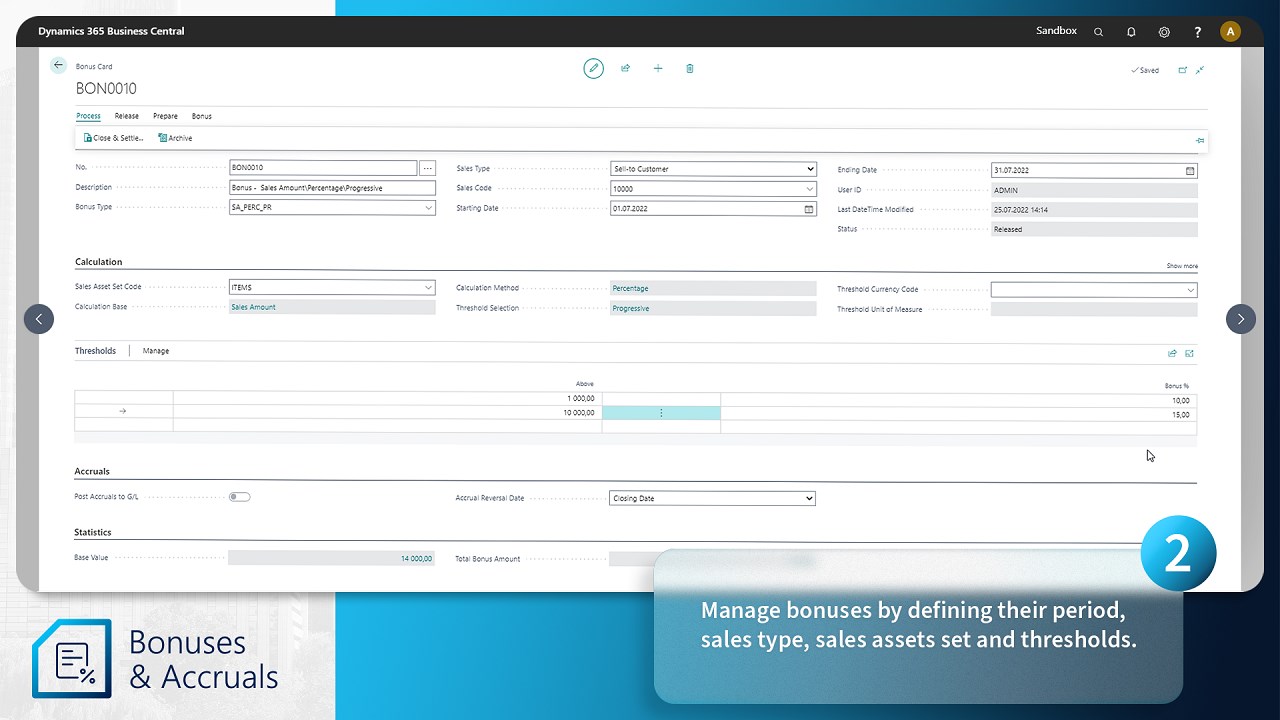Viewport: 1280px width, 720px height.
Task: Open the row menu for the 10 000,00 threshold
Action: [661, 413]
